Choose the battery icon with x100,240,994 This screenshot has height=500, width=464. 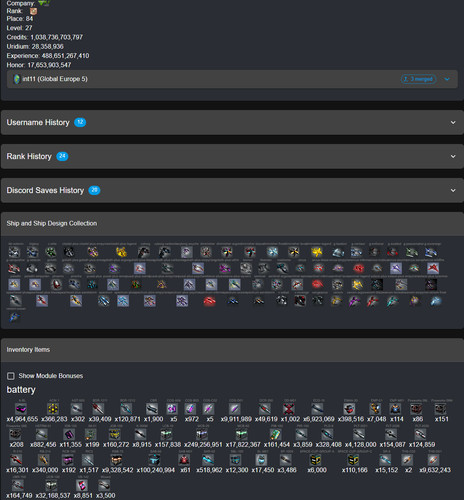pyautogui.click(x=154, y=460)
